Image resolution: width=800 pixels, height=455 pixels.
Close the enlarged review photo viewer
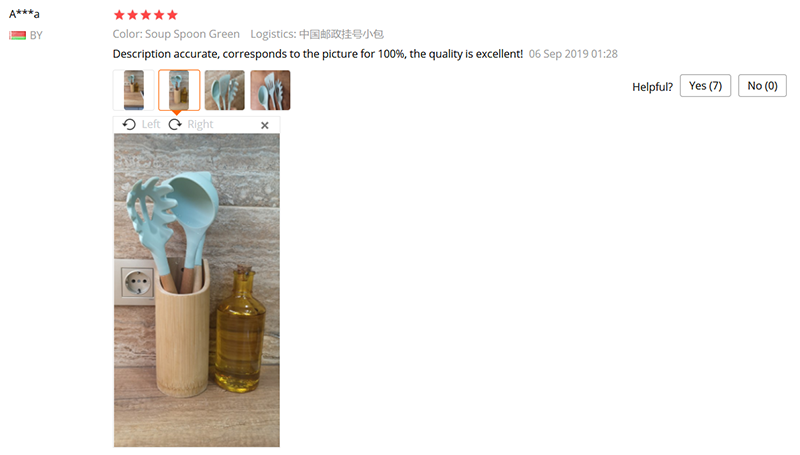(x=265, y=125)
